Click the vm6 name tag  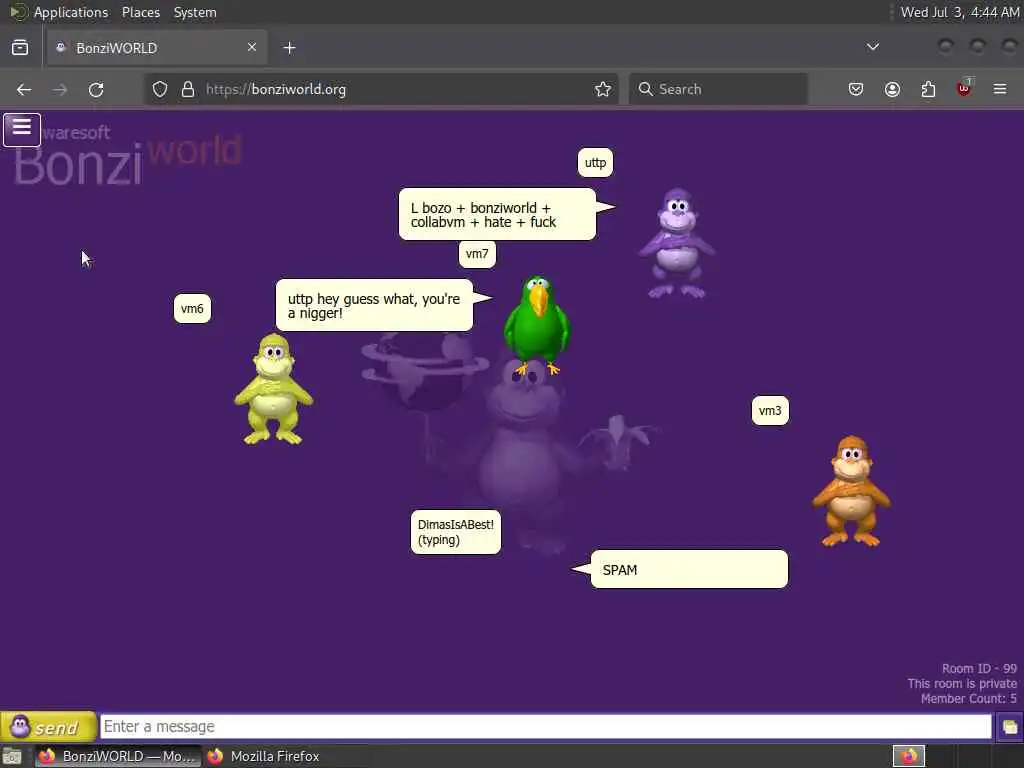click(192, 308)
